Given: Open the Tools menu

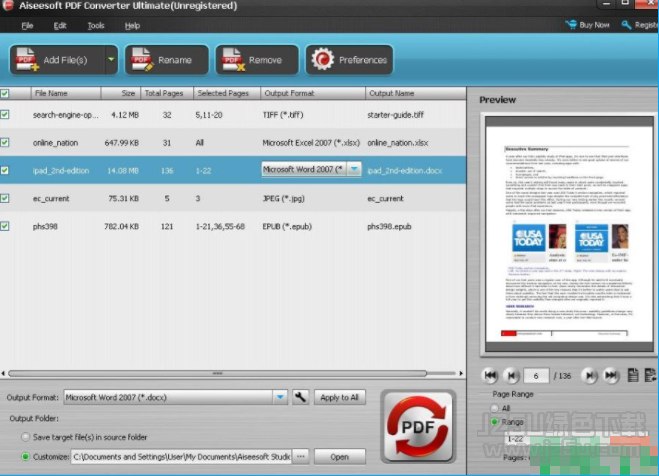Looking at the screenshot, I should (x=96, y=26).
